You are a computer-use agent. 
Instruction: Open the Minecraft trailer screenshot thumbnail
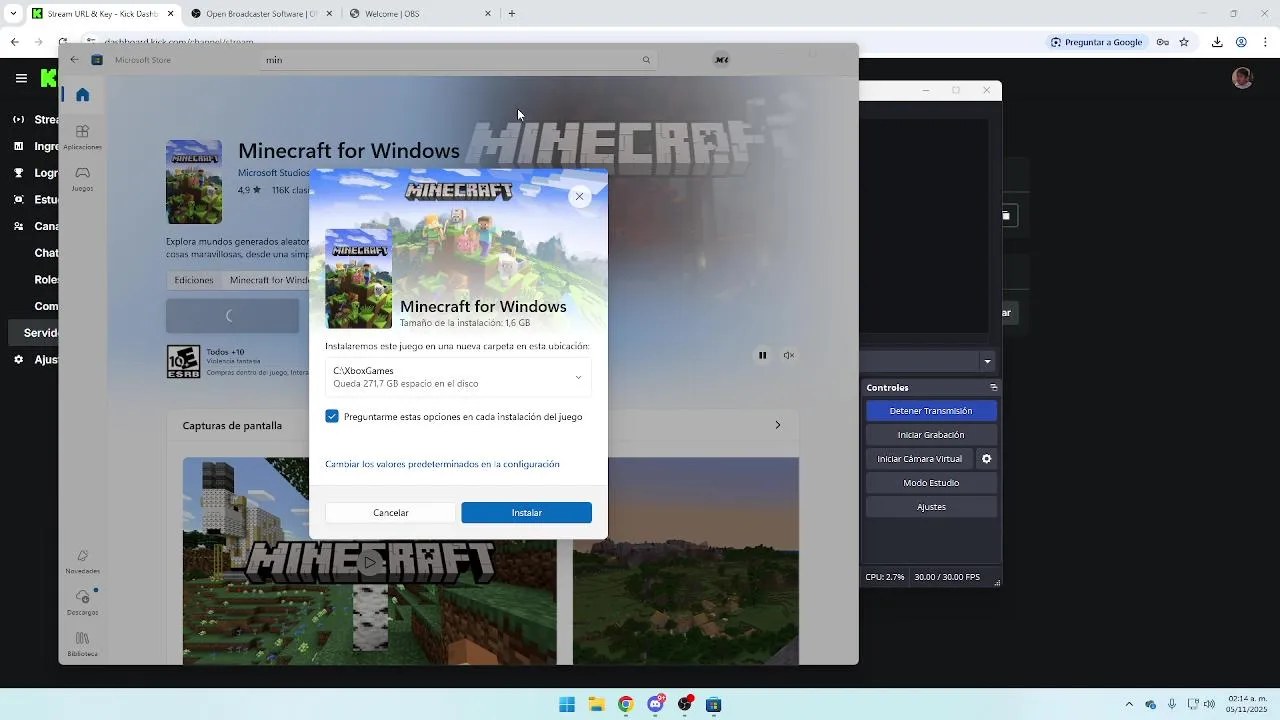(x=369, y=561)
